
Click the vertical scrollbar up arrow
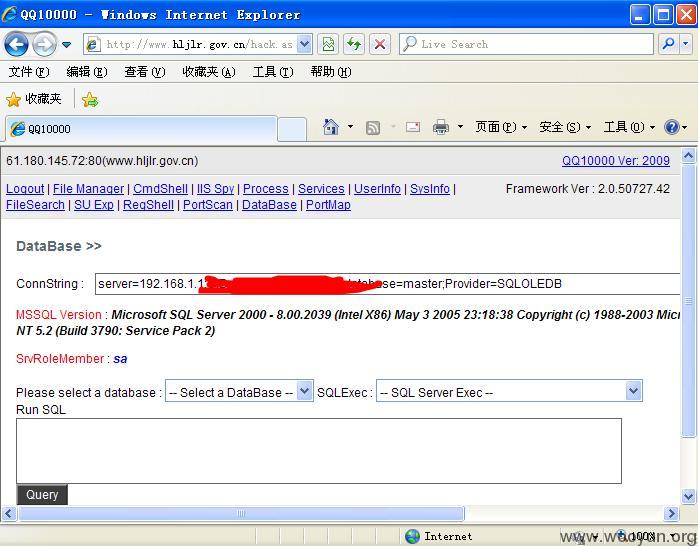689,156
